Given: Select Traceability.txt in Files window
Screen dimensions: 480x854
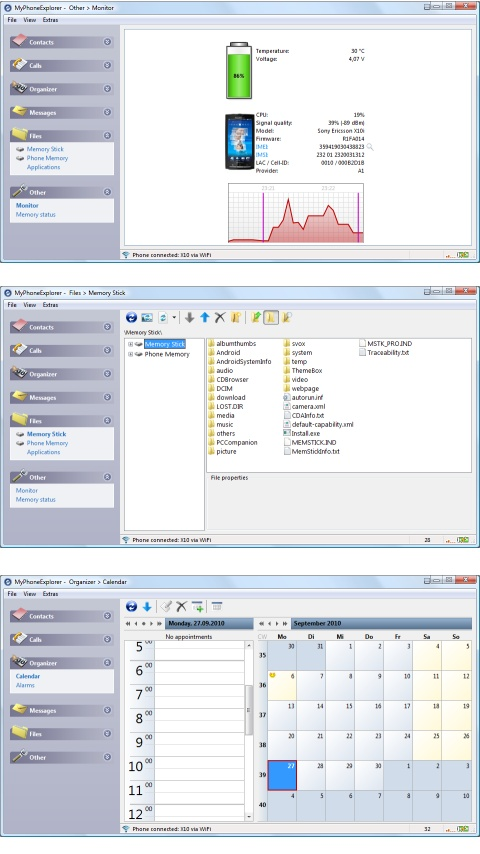Looking at the screenshot, I should coord(384,352).
